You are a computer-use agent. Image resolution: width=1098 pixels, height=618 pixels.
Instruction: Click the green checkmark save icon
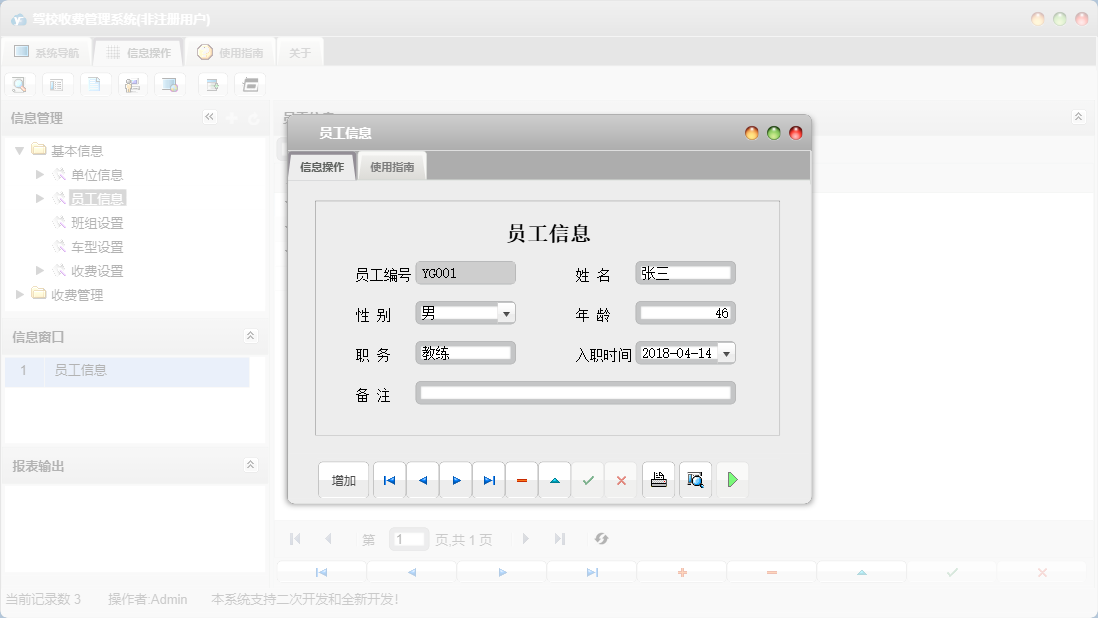pos(588,481)
